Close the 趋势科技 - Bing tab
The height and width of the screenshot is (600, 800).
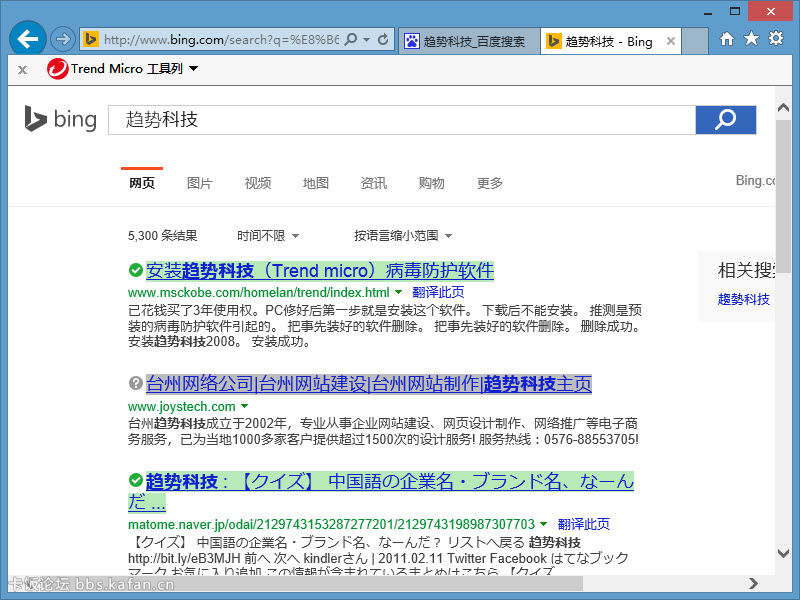[671, 41]
